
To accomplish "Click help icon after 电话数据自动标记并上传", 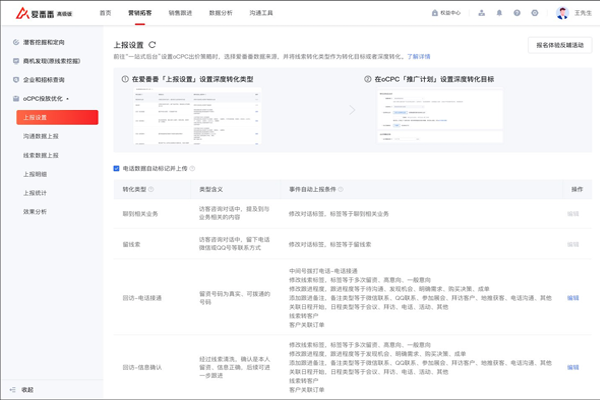I will [192, 169].
